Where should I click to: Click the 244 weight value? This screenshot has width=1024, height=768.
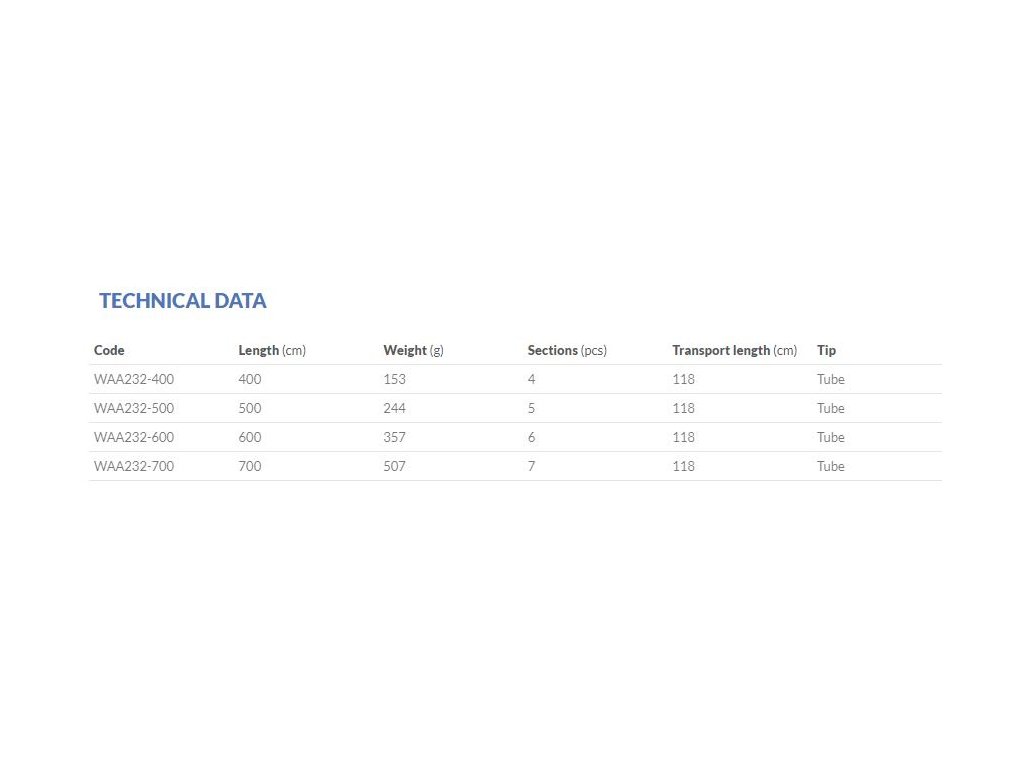[x=395, y=408]
